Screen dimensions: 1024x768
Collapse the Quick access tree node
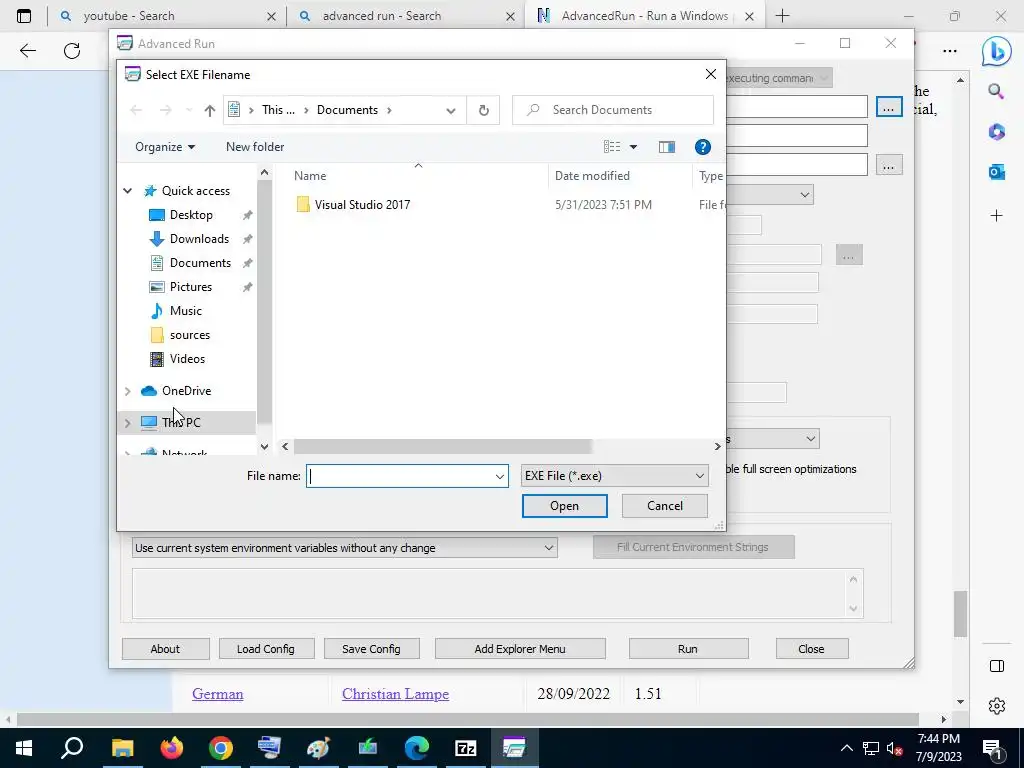(x=128, y=191)
